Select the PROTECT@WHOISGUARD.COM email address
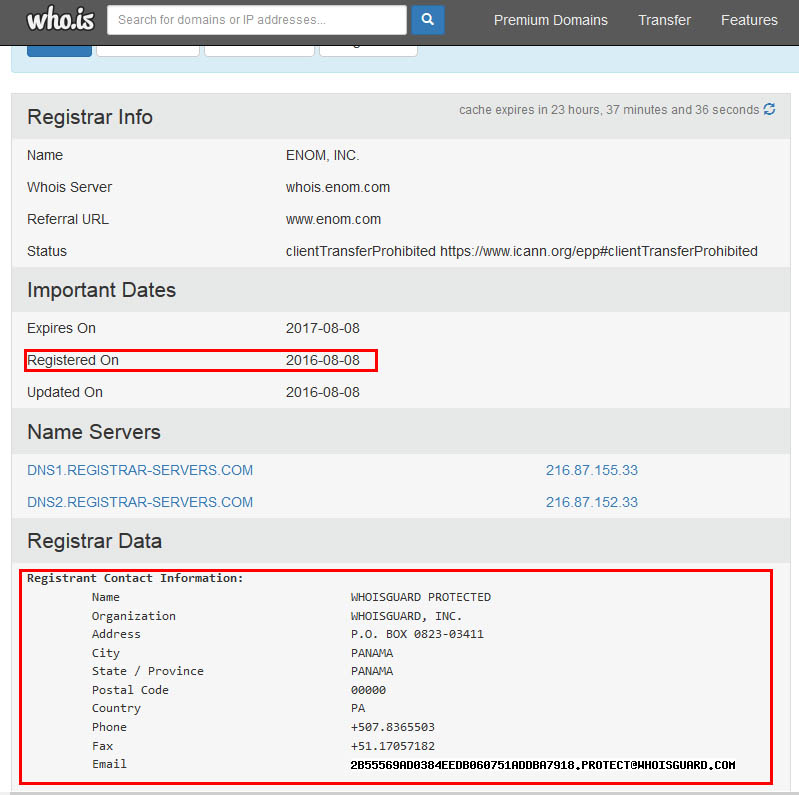Screen dimensions: 799x795 [x=543, y=765]
